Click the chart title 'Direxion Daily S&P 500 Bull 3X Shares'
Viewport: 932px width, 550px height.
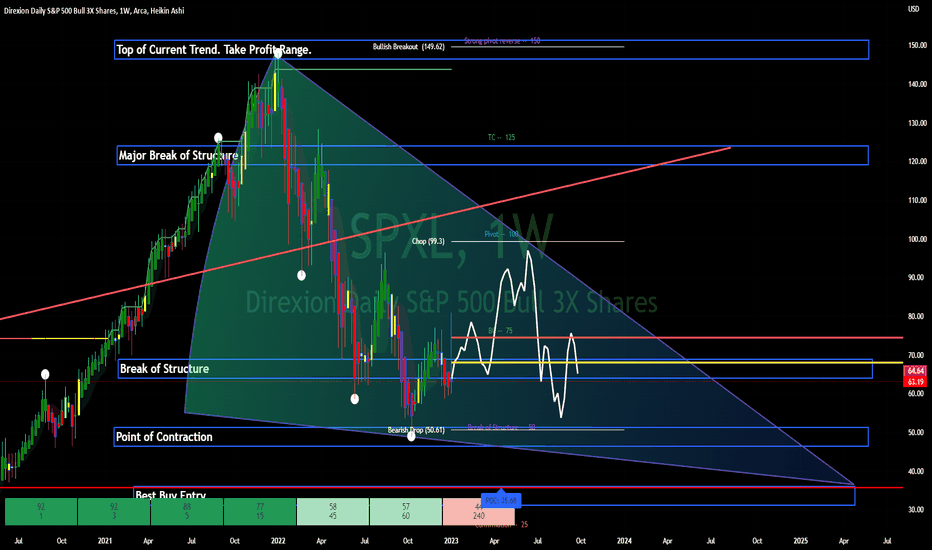[60, 11]
